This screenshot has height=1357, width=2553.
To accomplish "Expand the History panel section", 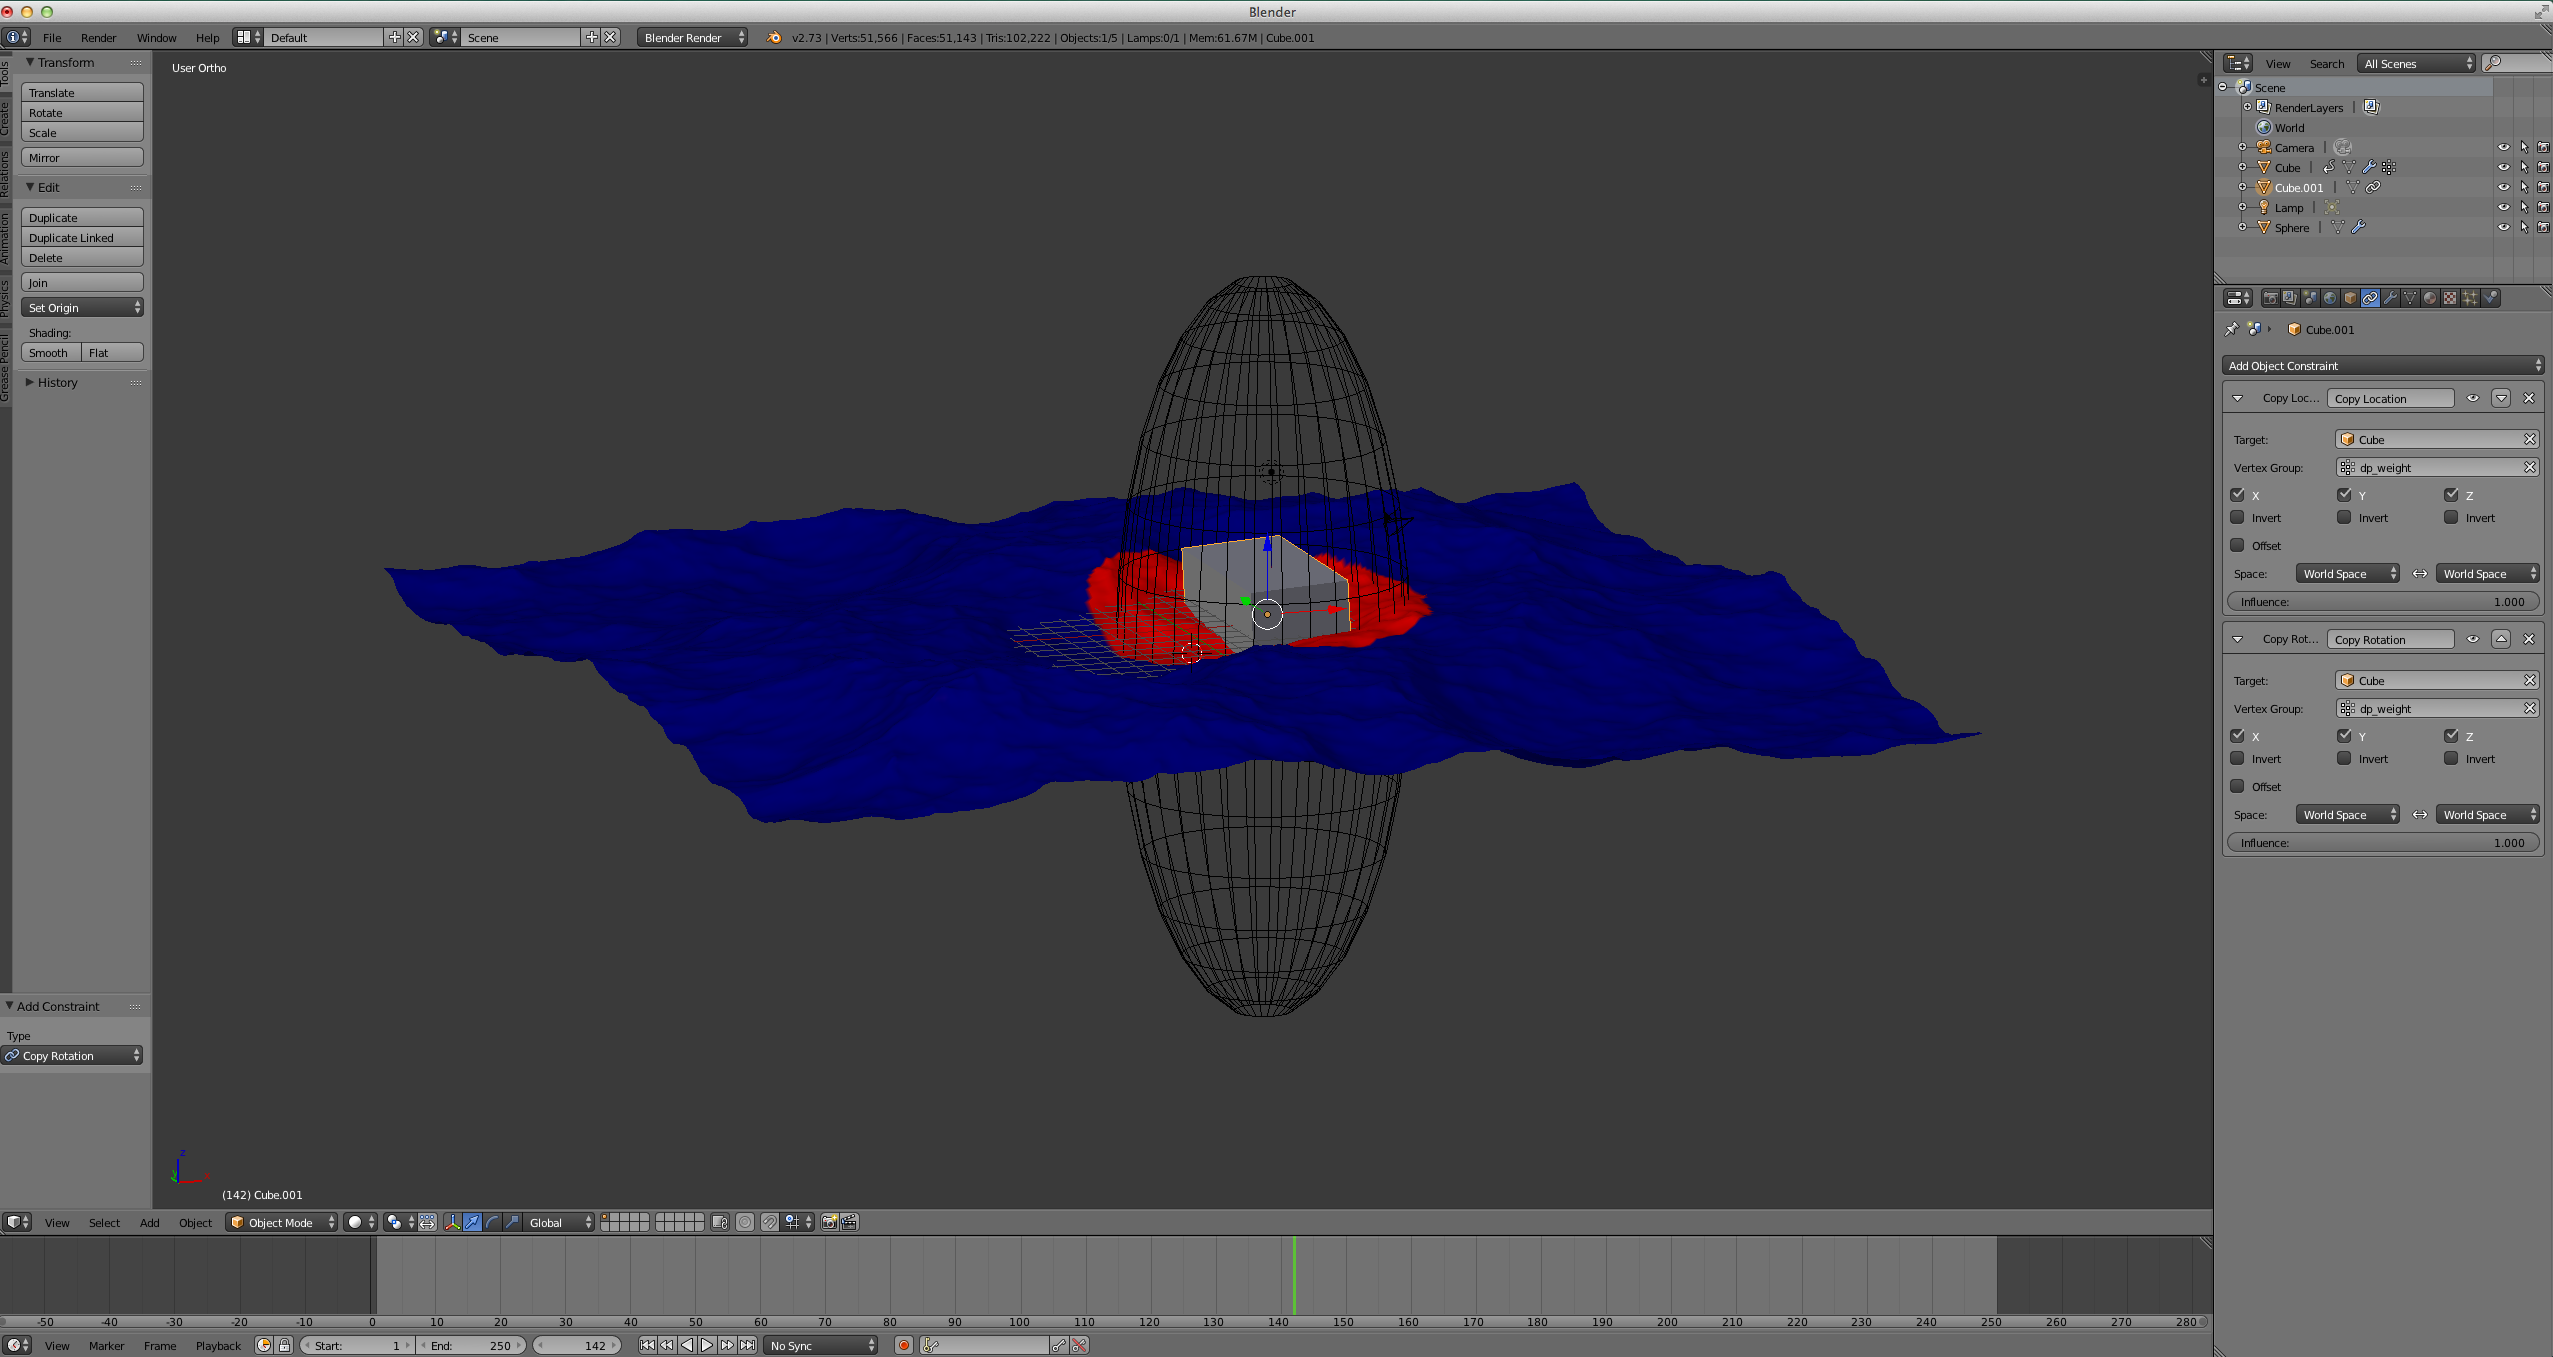I will [29, 381].
